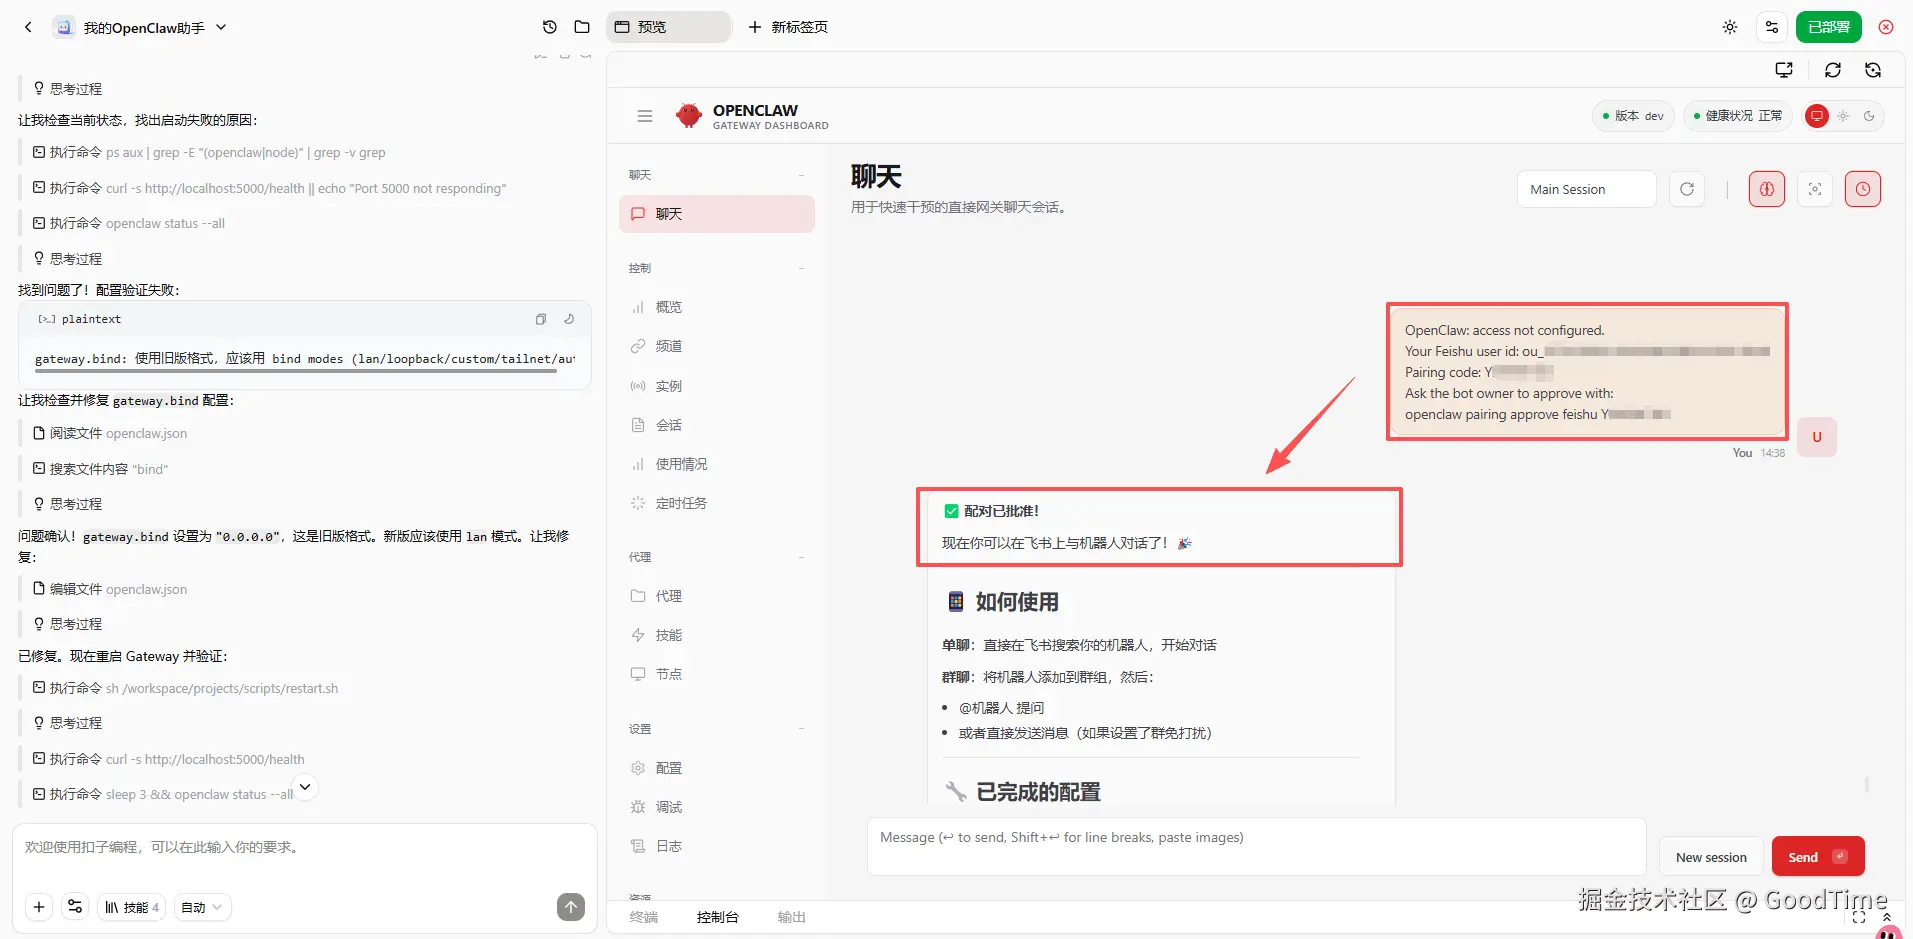The width and height of the screenshot is (1913, 939).
Task: Start a New session
Action: (x=1711, y=856)
